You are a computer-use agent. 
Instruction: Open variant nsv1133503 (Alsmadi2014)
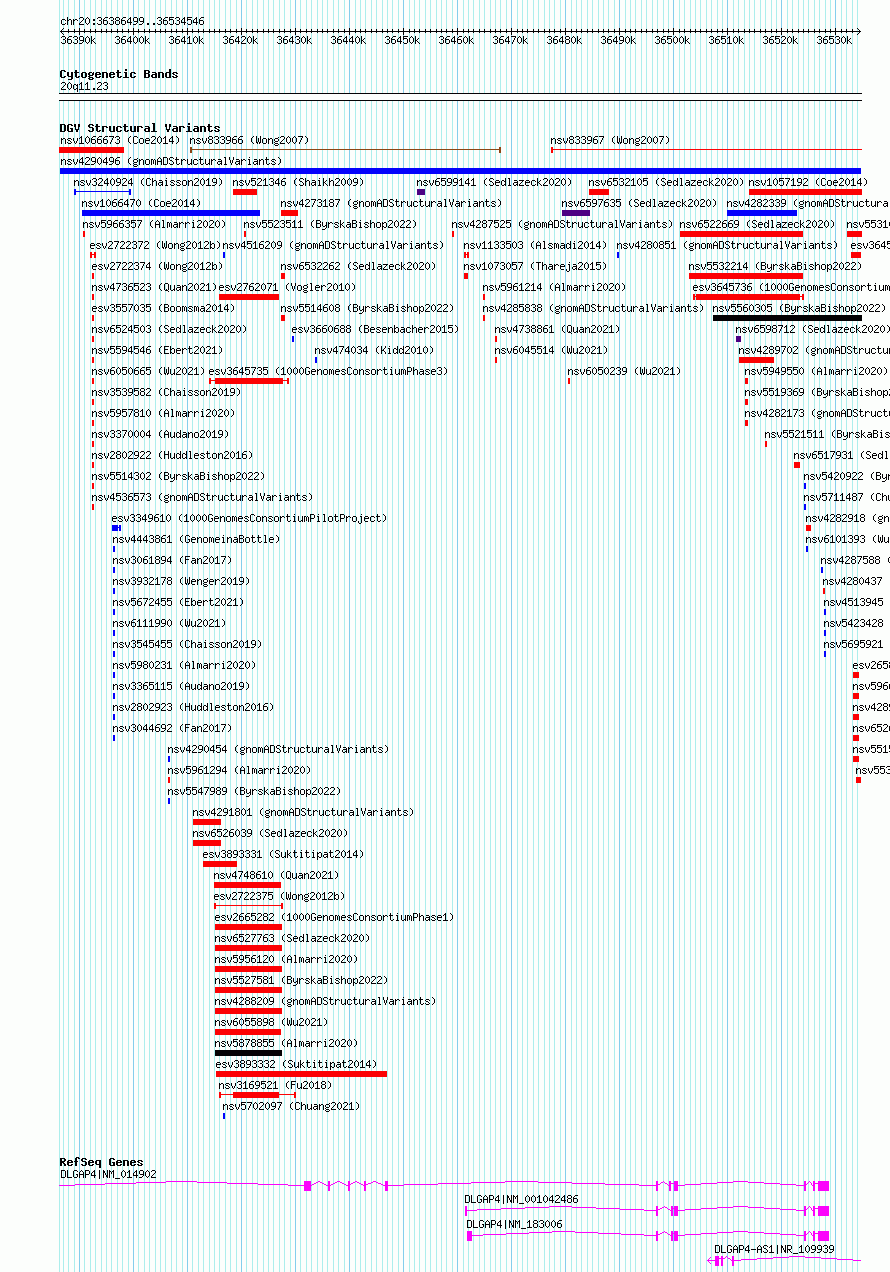(534, 246)
